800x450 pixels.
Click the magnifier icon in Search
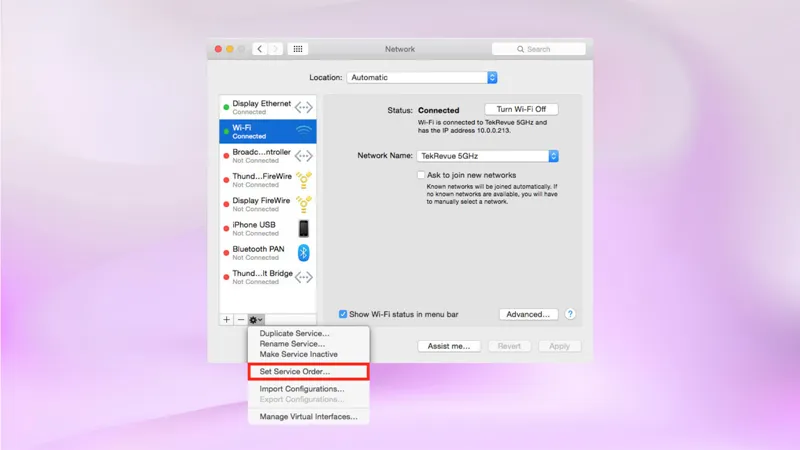pos(520,49)
